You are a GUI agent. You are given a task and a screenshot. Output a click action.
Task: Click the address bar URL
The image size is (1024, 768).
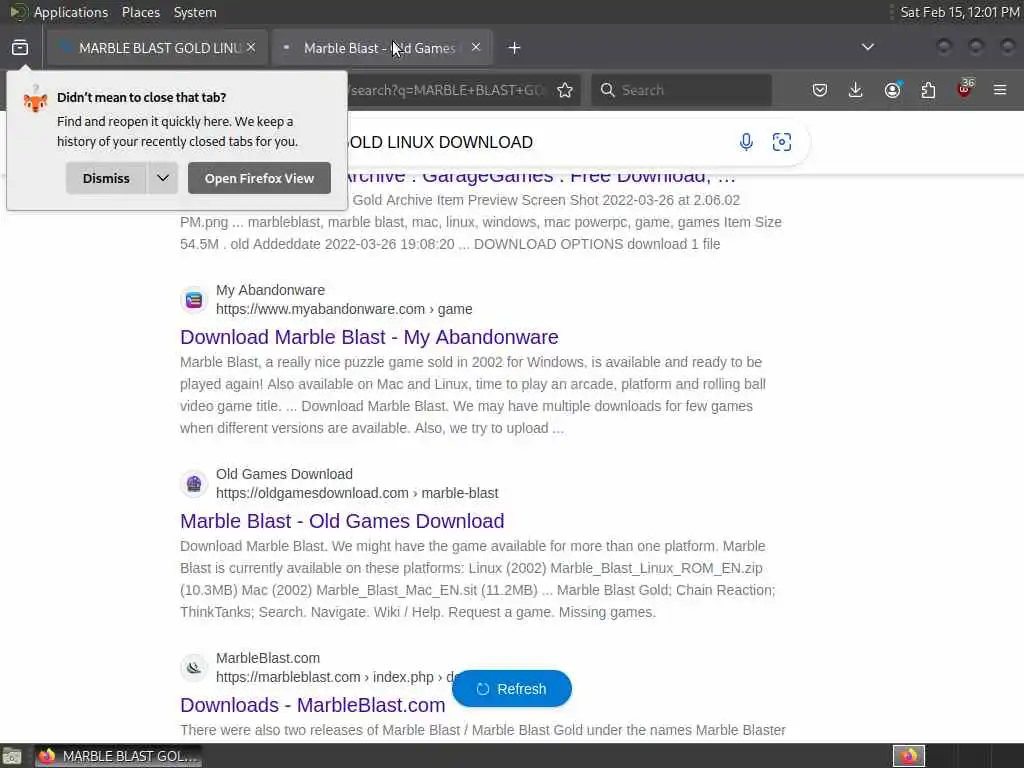coord(447,90)
